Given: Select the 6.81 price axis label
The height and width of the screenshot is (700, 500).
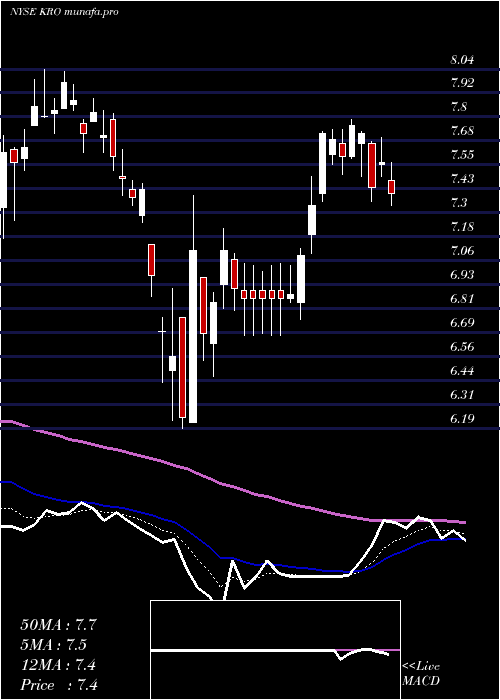Looking at the screenshot, I should pyautogui.click(x=462, y=299).
